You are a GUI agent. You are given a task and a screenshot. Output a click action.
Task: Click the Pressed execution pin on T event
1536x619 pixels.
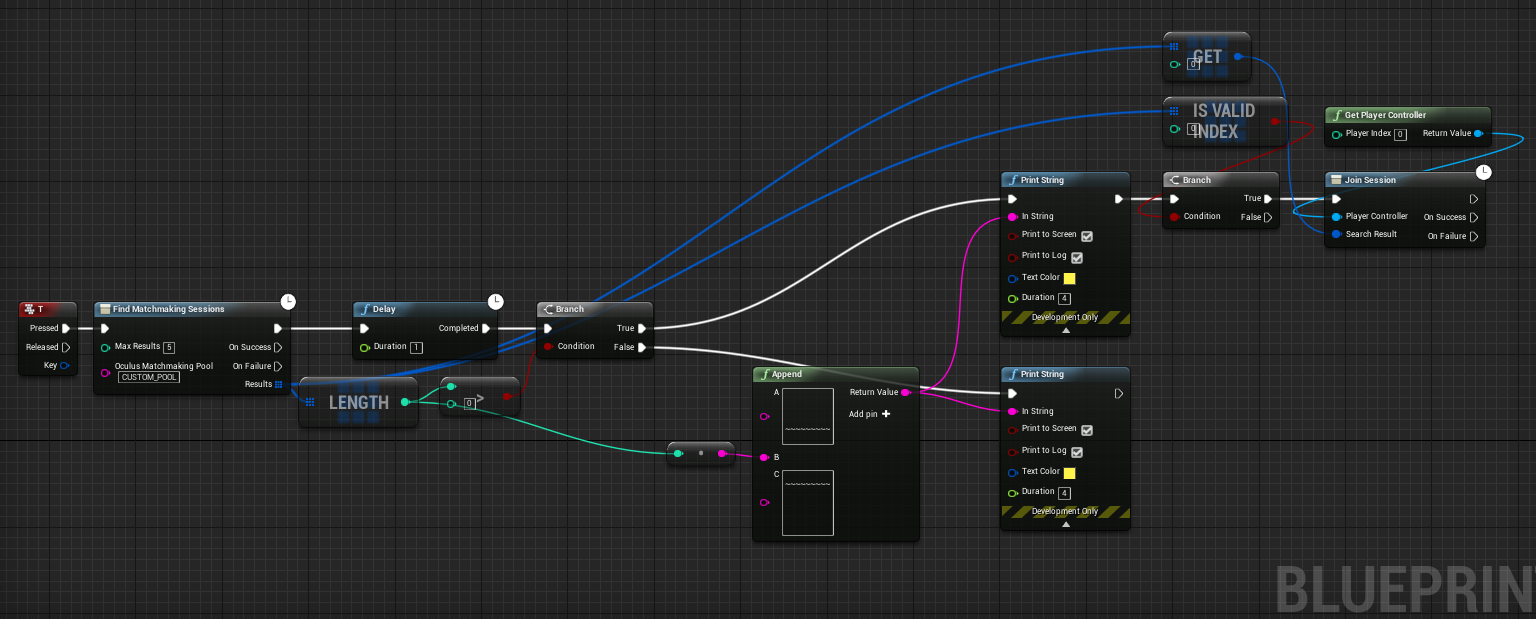66,328
